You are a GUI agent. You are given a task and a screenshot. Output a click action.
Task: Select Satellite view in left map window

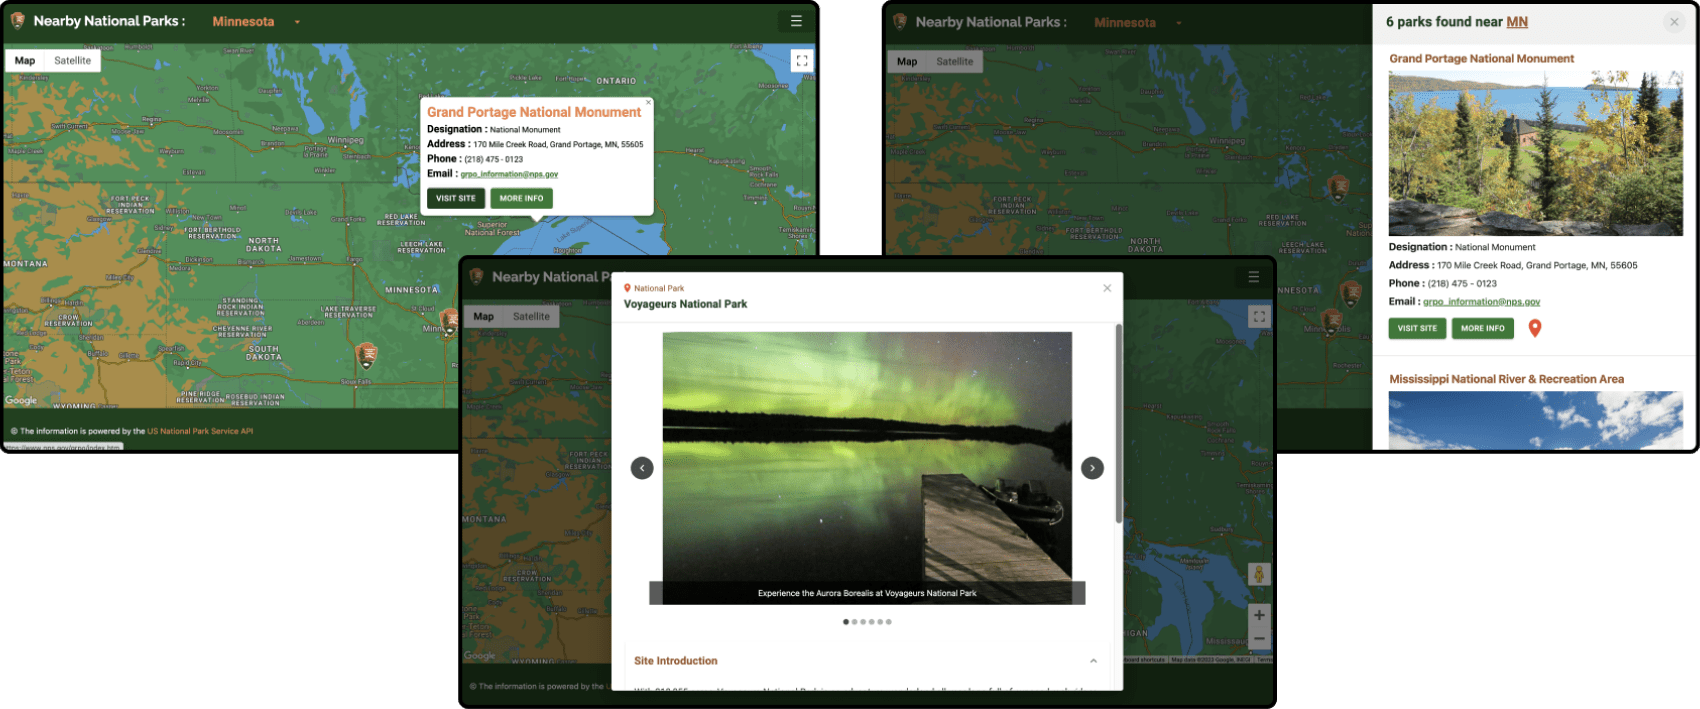[x=72, y=61]
